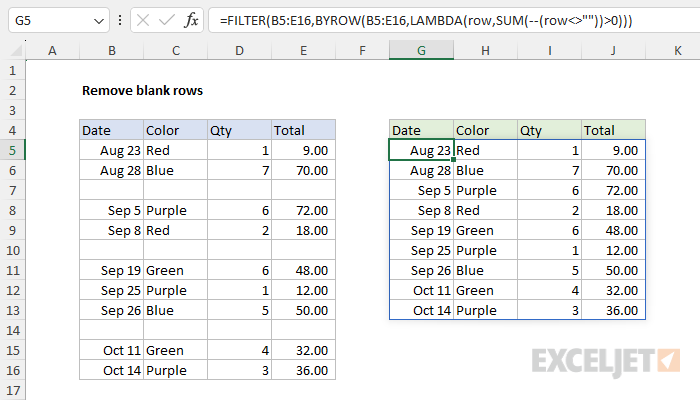Viewport: 700px width, 400px height.
Task: Click cell E9 containing 18.00
Action: 303,230
